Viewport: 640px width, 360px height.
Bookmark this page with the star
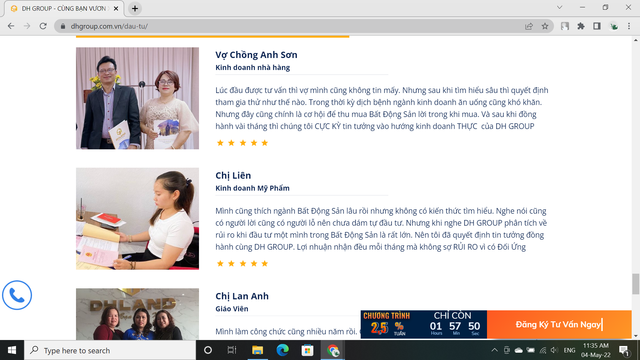[x=545, y=26]
